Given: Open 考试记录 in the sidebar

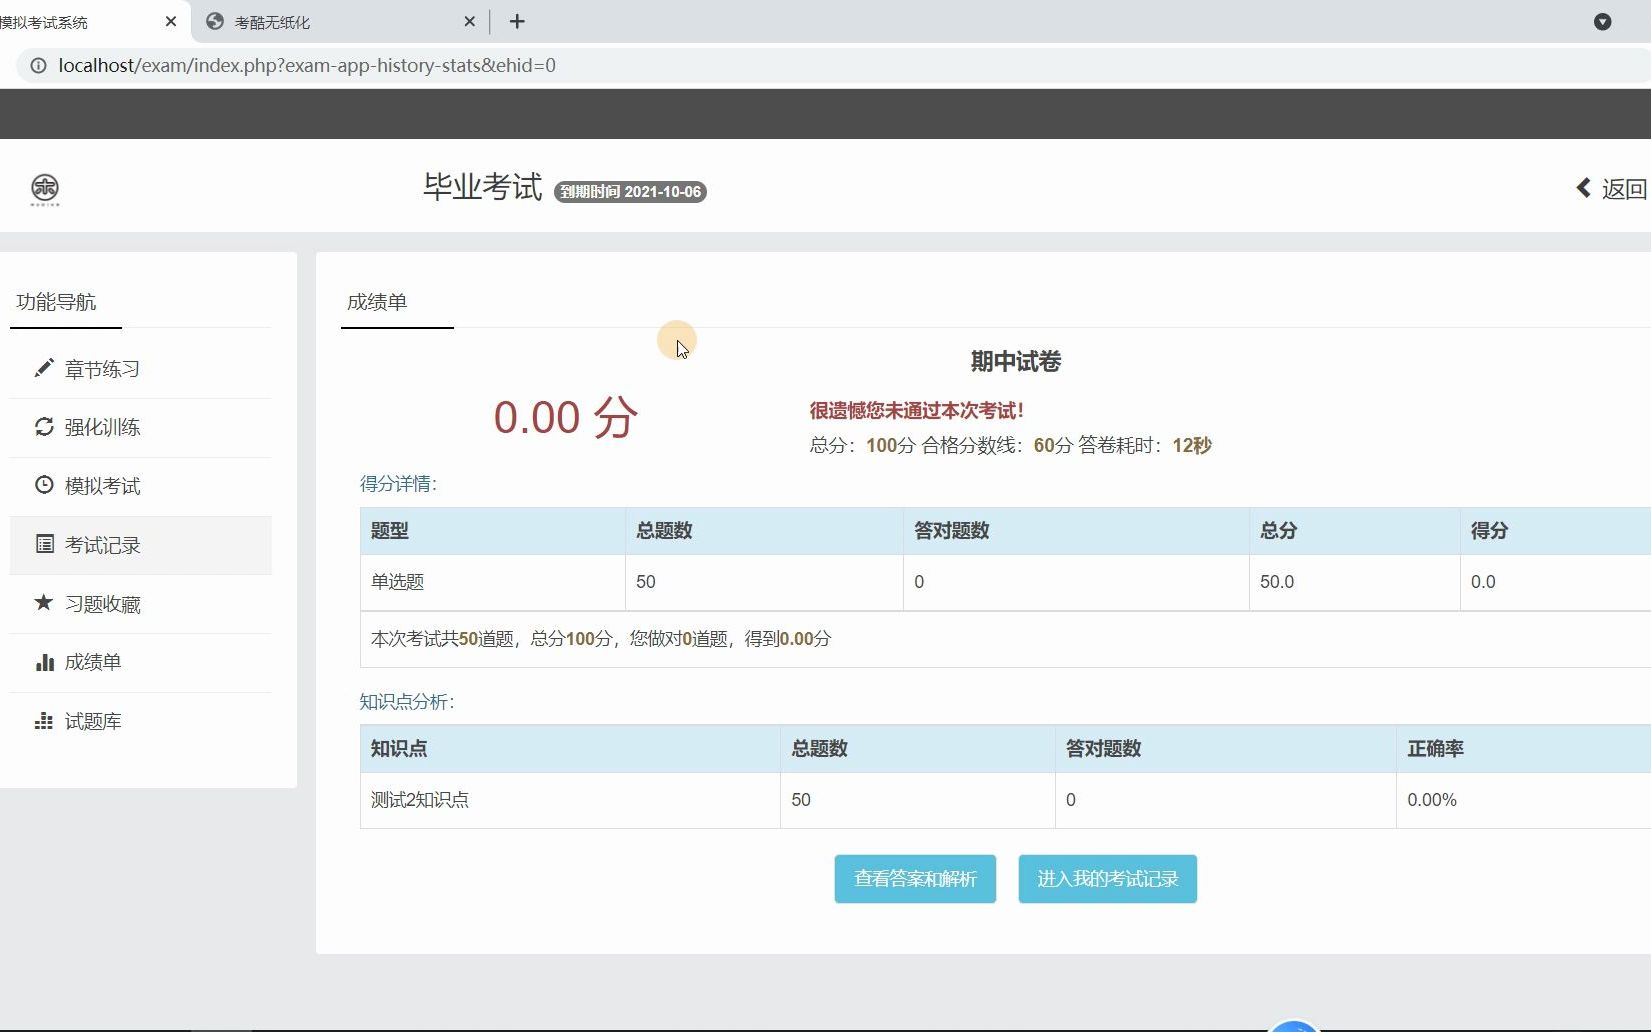Looking at the screenshot, I should point(141,545).
